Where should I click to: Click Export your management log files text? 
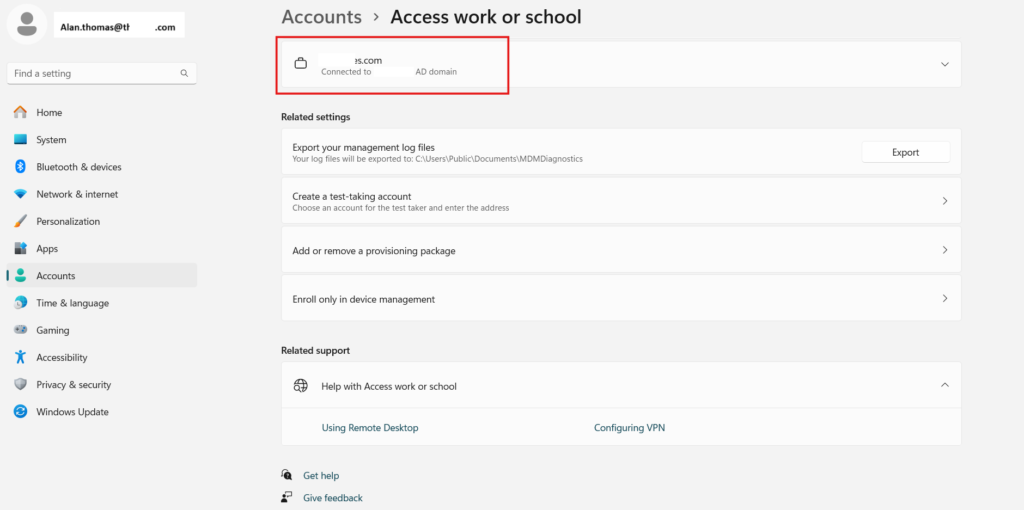[364, 148]
